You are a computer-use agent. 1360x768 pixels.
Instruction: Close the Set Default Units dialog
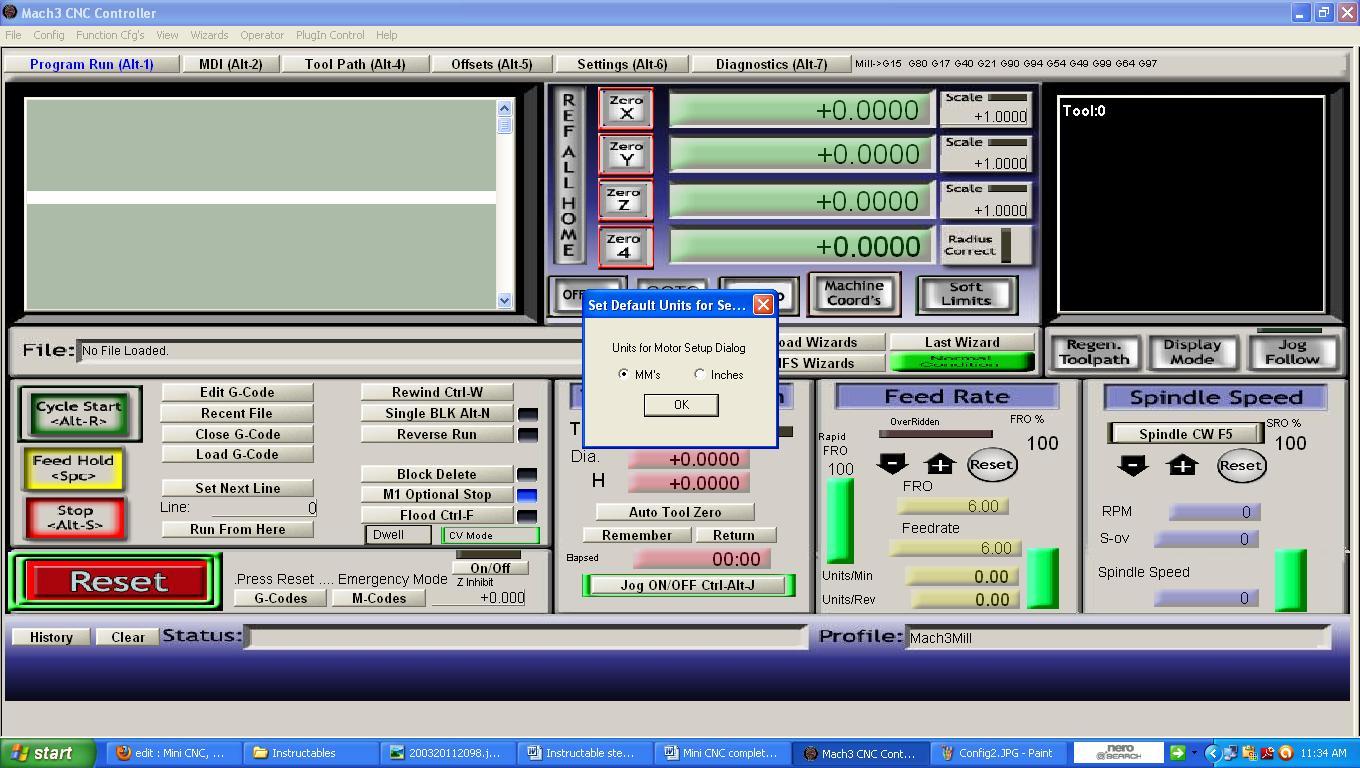pyautogui.click(x=763, y=305)
